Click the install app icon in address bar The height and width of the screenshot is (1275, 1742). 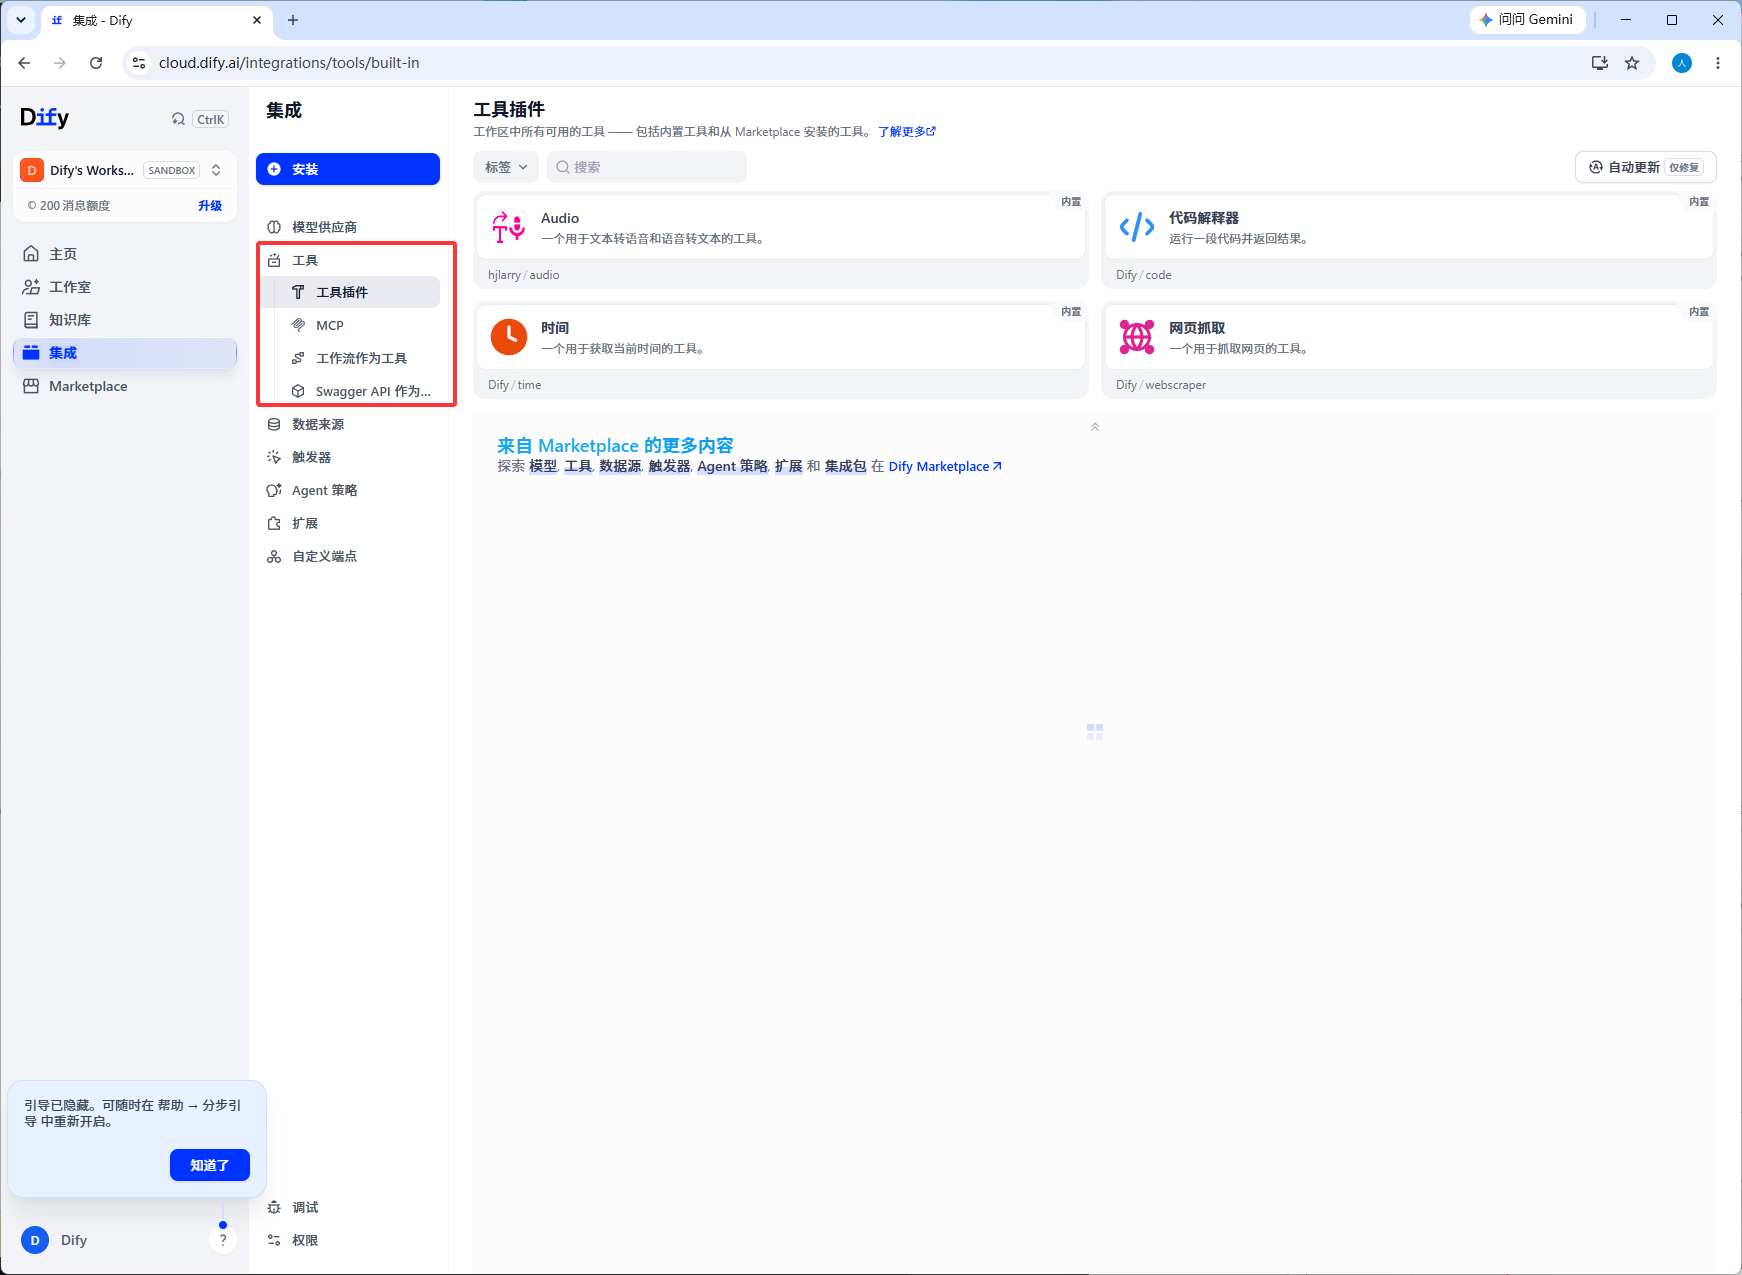click(x=1600, y=63)
